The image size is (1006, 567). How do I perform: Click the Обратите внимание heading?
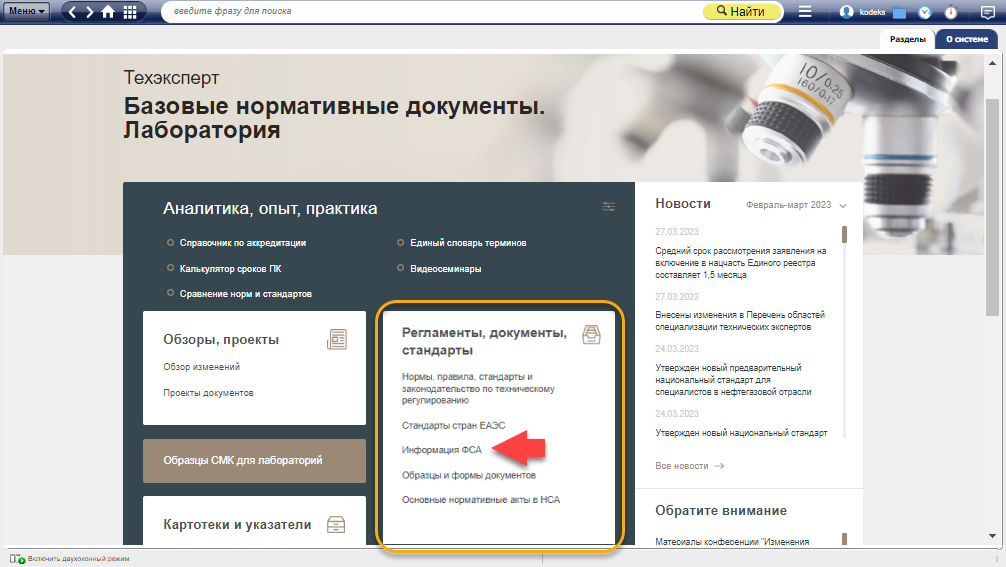tap(720, 511)
